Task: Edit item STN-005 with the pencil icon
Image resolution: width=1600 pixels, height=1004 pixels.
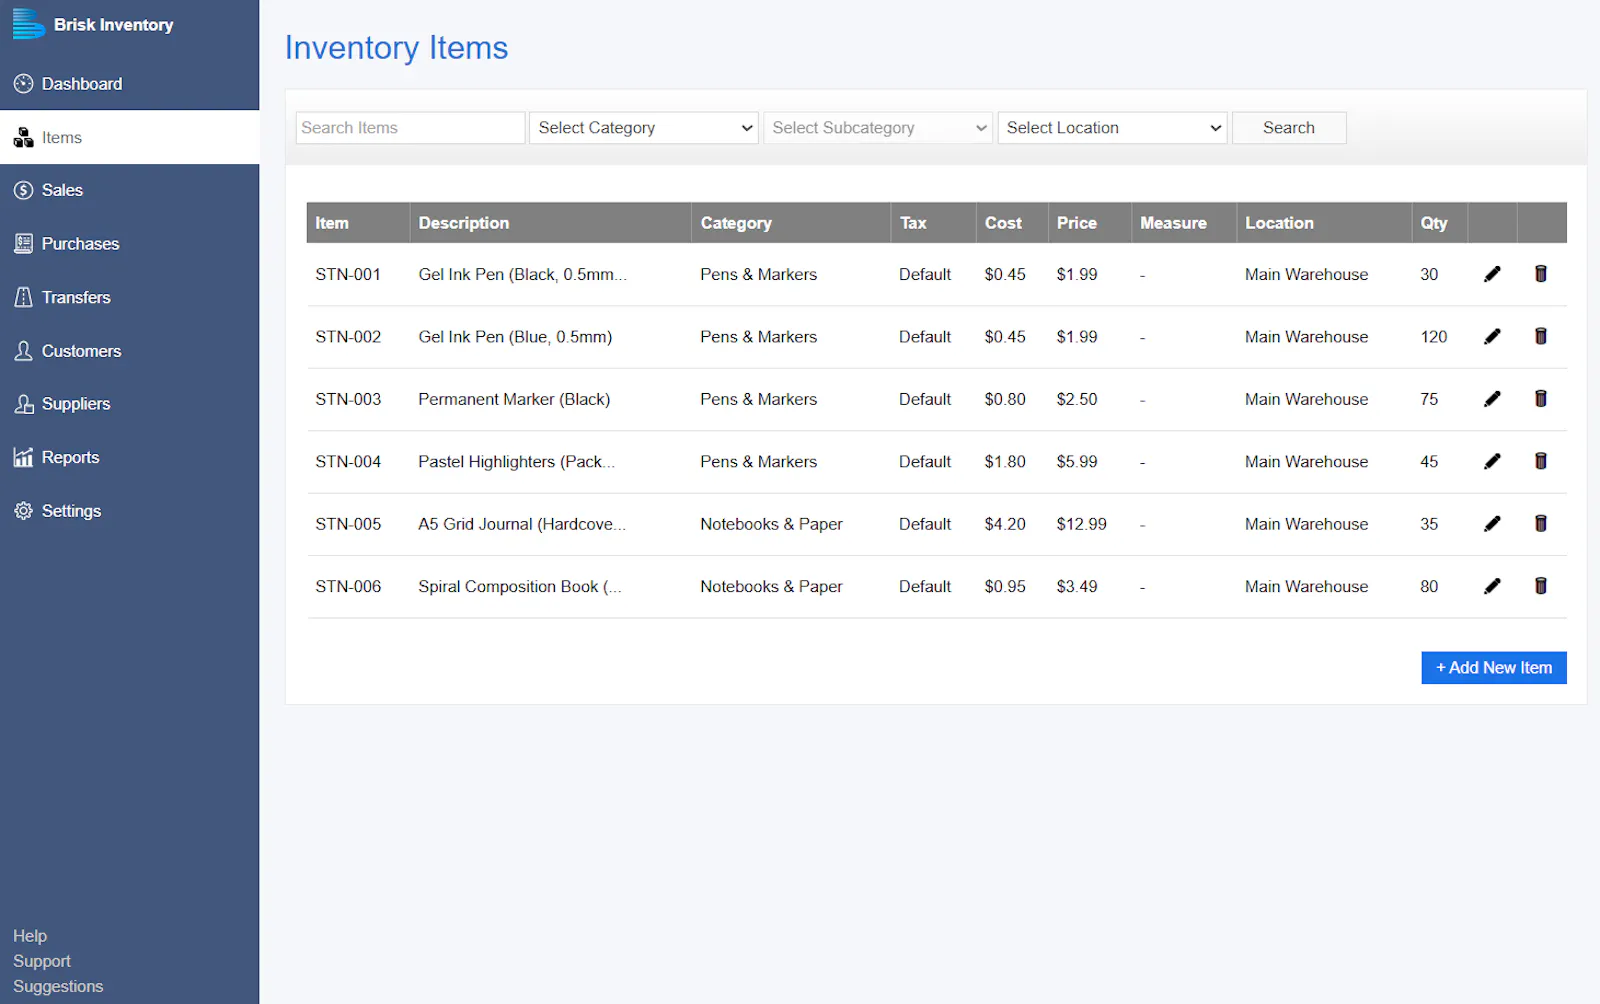Action: click(1492, 524)
